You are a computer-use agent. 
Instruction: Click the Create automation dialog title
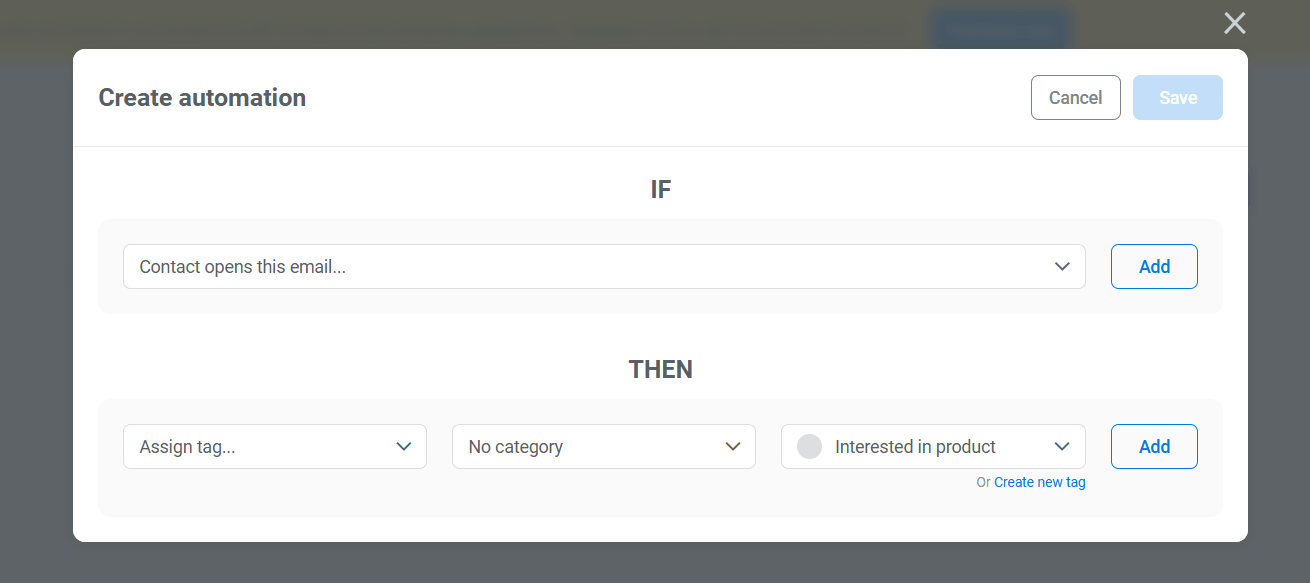(202, 97)
